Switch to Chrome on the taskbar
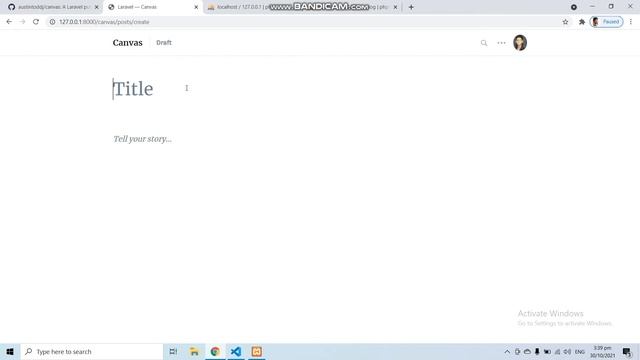640x360 pixels. coord(215,351)
